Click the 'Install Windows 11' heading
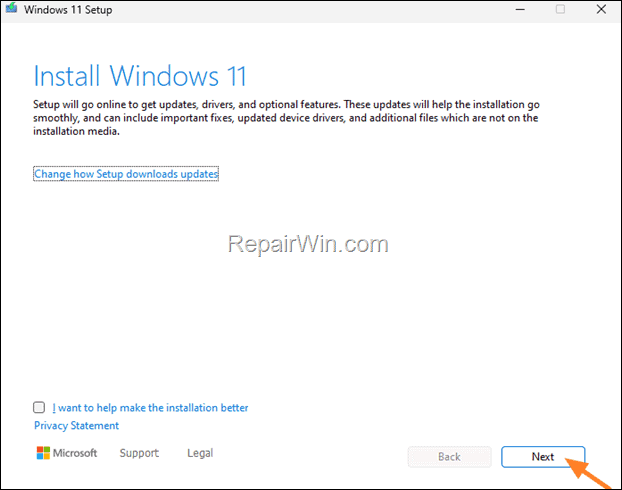The height and width of the screenshot is (490, 622). pyautogui.click(x=140, y=76)
